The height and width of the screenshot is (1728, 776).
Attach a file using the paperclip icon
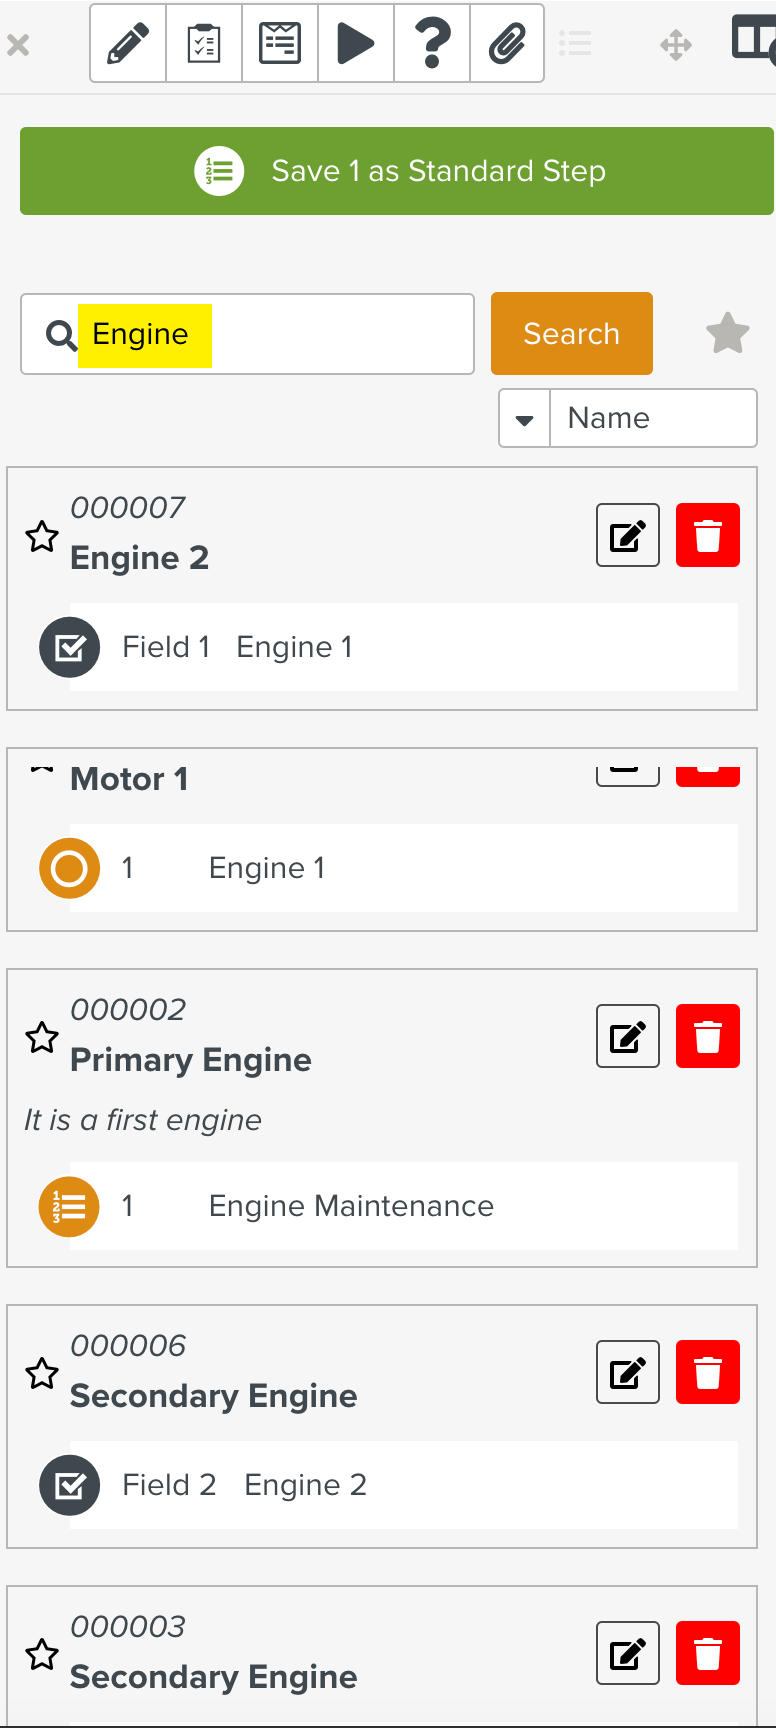(x=506, y=43)
